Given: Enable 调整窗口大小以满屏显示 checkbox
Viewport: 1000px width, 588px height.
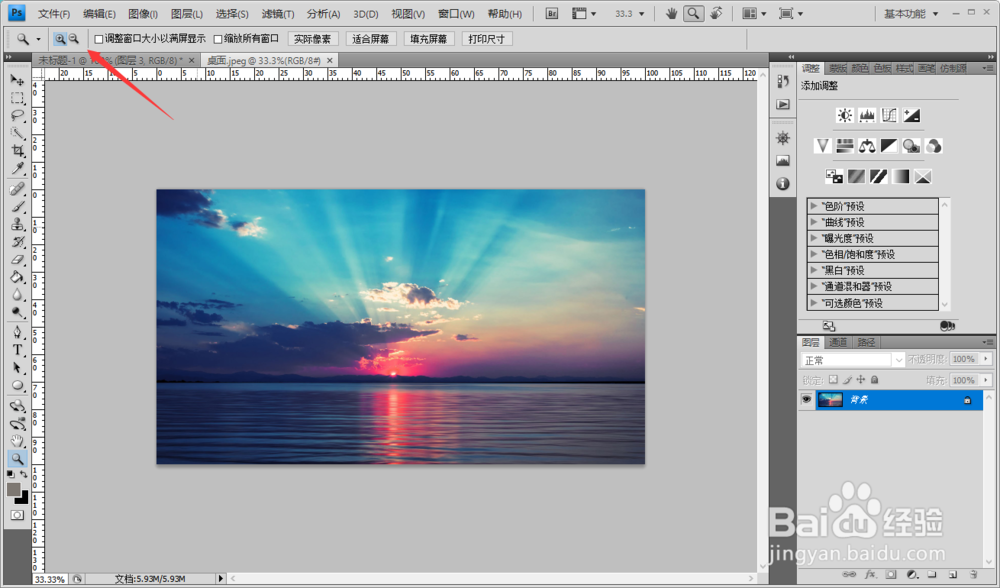Looking at the screenshot, I should coord(99,40).
